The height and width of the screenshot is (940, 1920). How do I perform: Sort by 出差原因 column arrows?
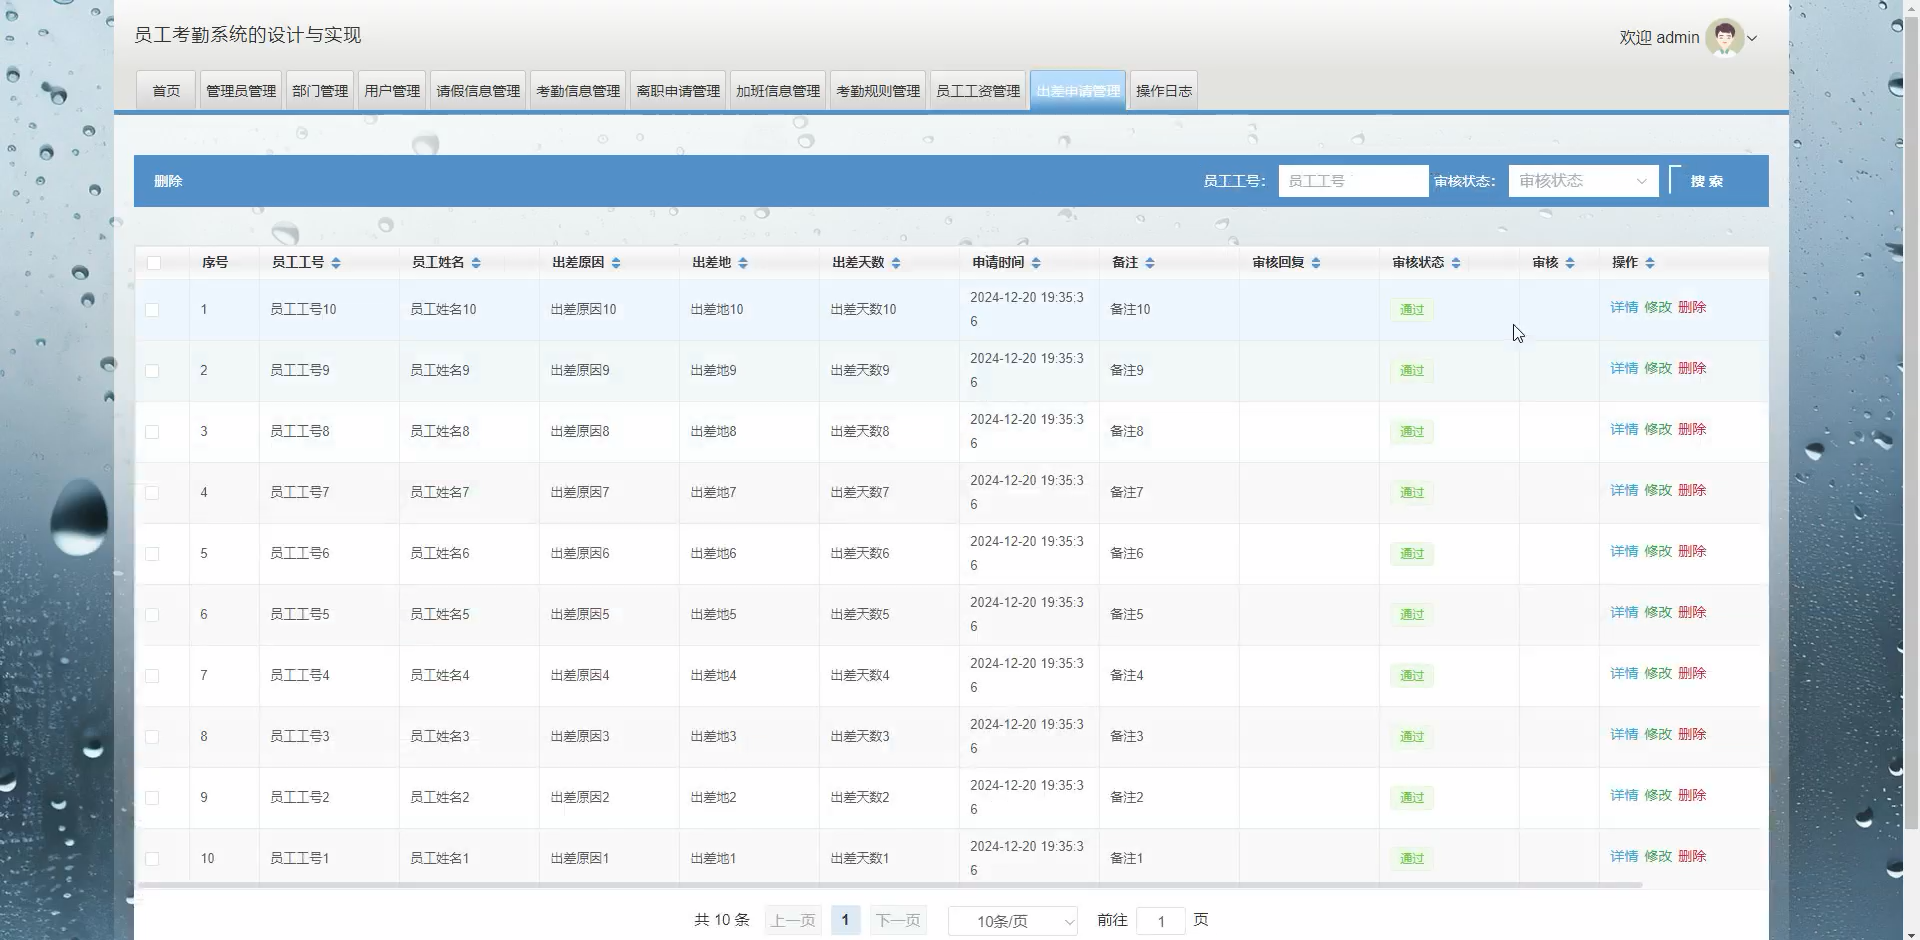[616, 263]
